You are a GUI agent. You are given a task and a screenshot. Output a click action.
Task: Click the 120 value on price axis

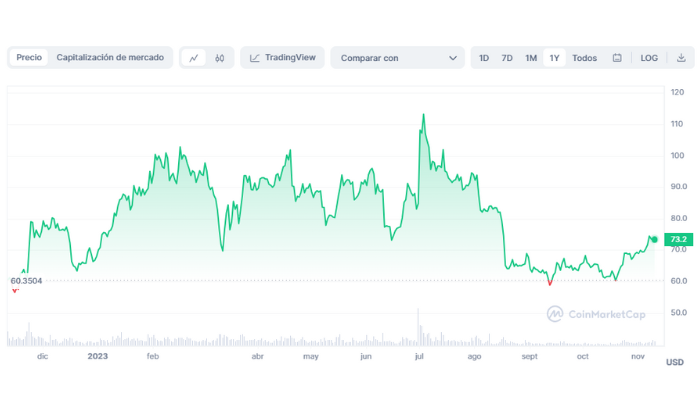[x=677, y=92]
